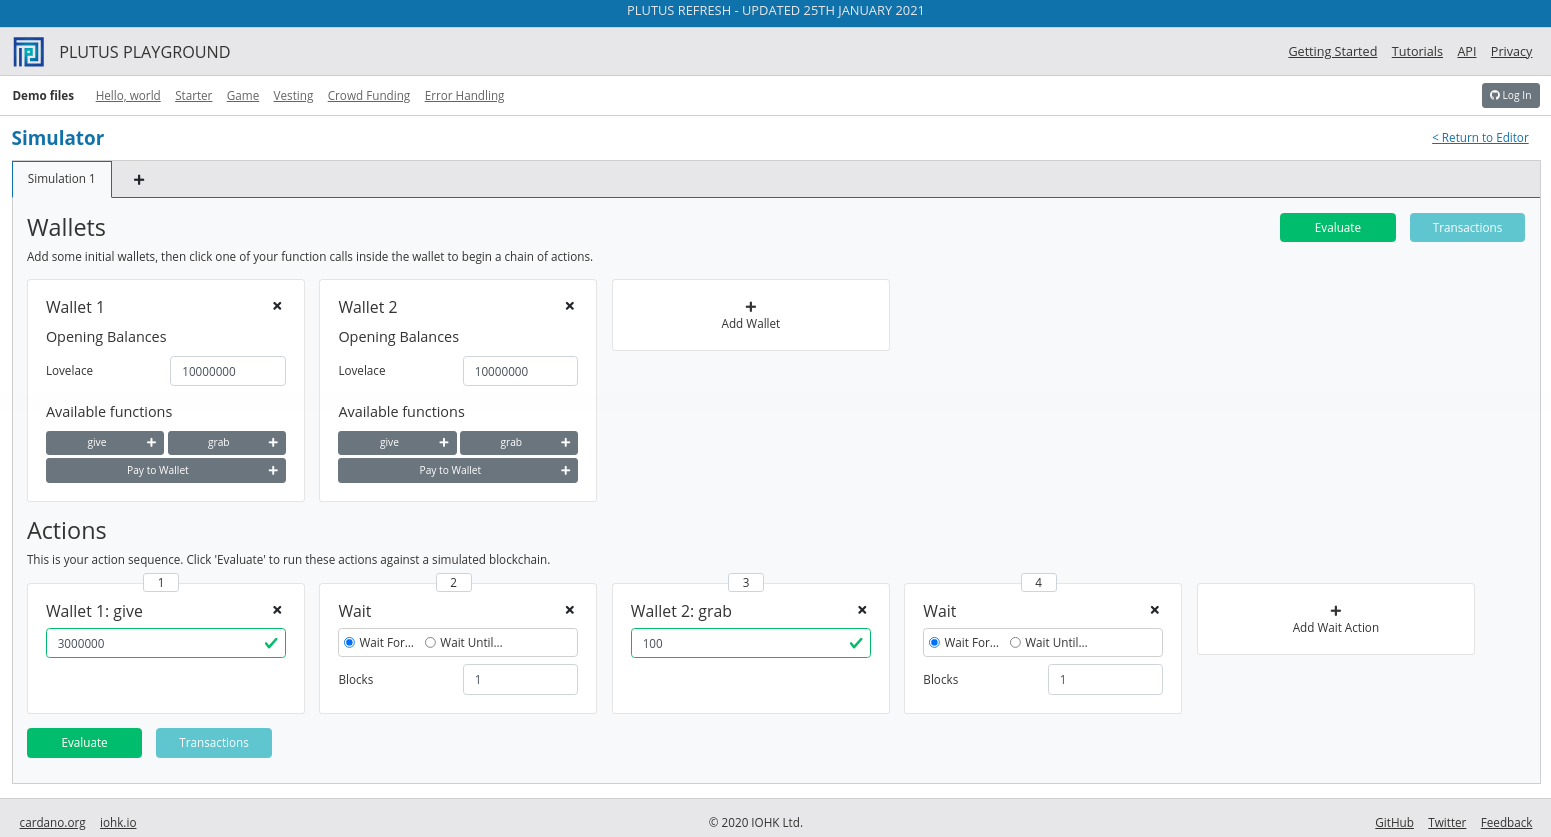Click the Plutus Playground logo icon
Viewport: 1551px width, 837px height.
pyautogui.click(x=29, y=52)
